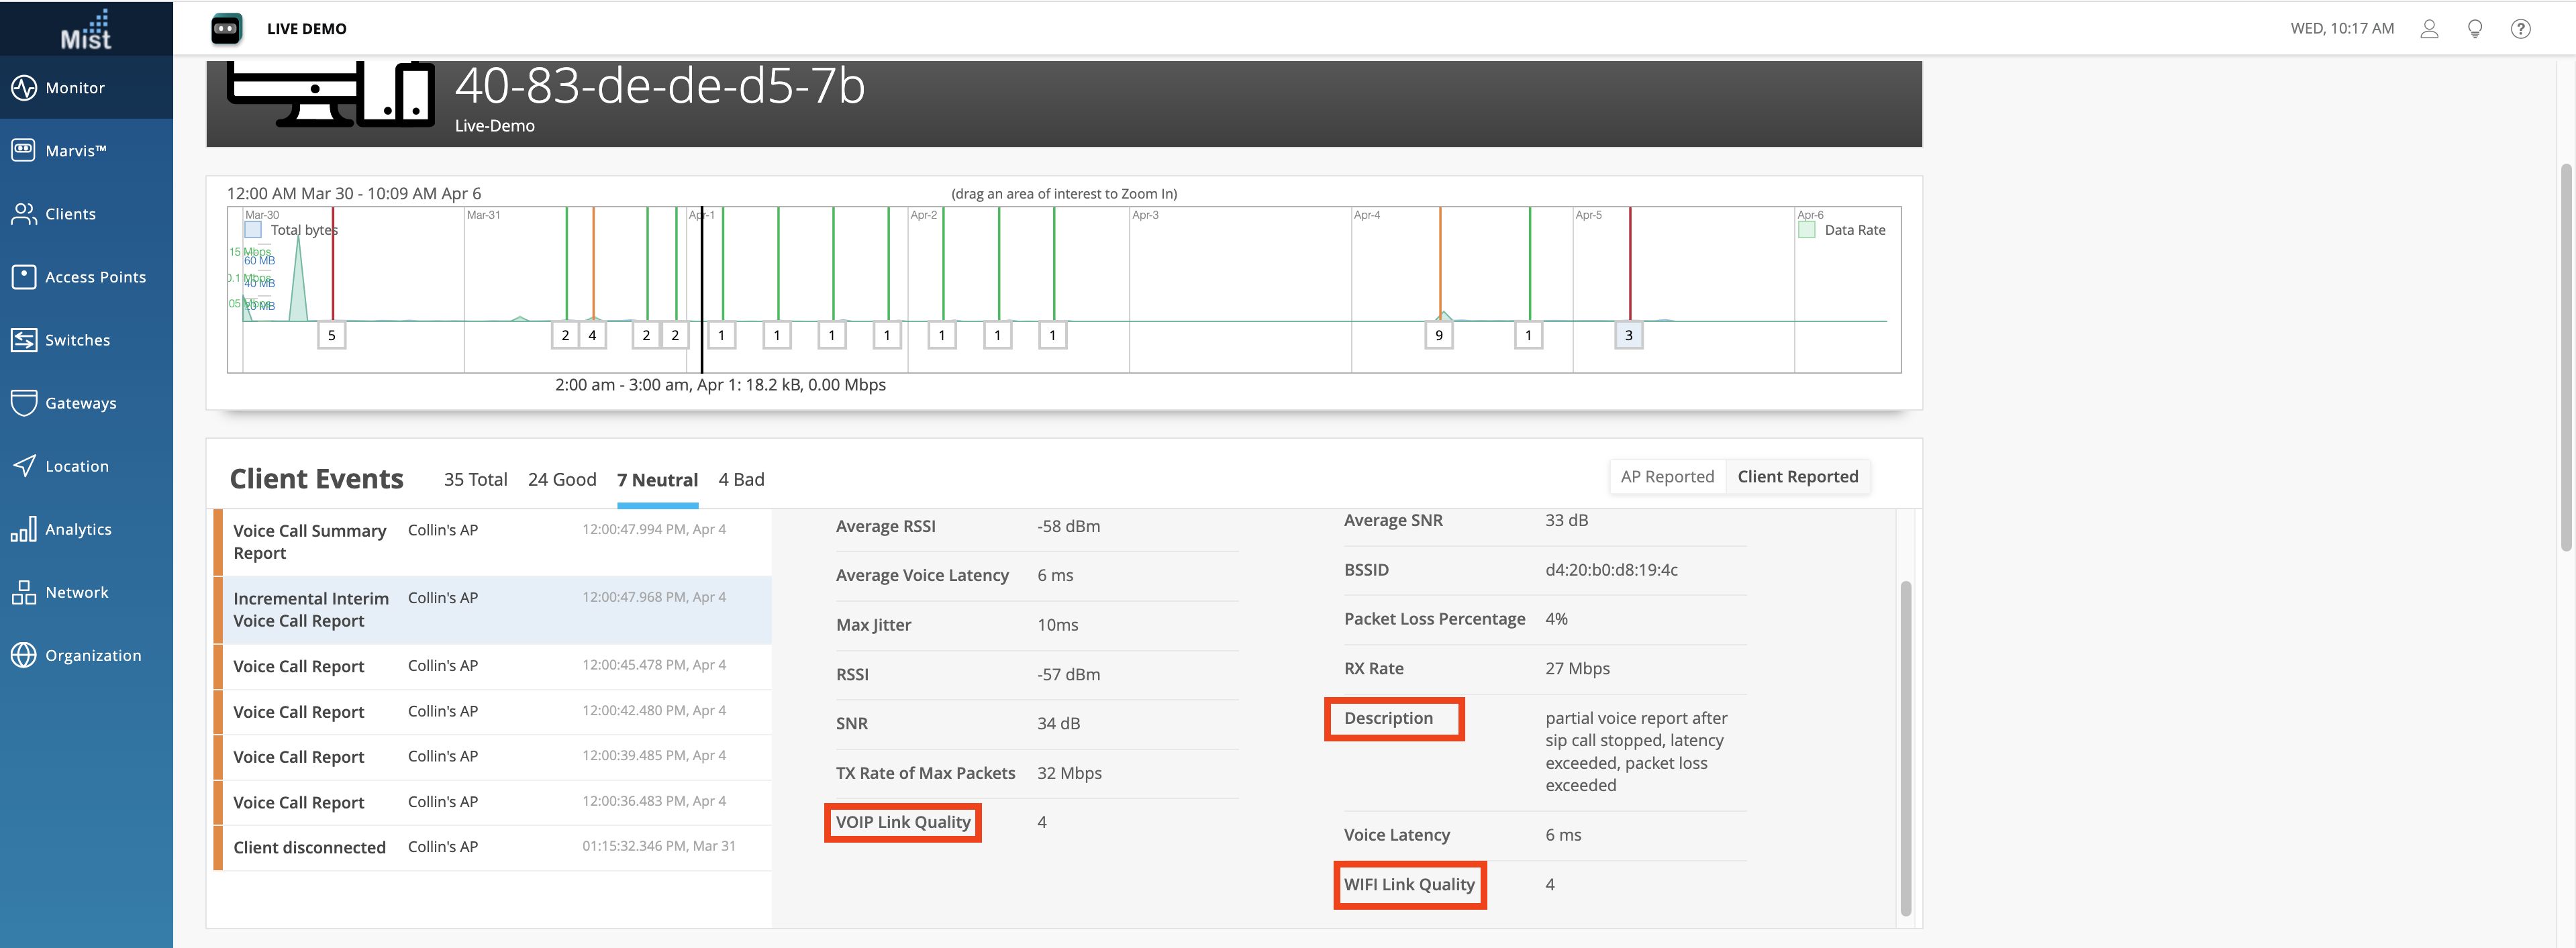
Task: Go to Clients sidebar icon
Action: tap(24, 214)
